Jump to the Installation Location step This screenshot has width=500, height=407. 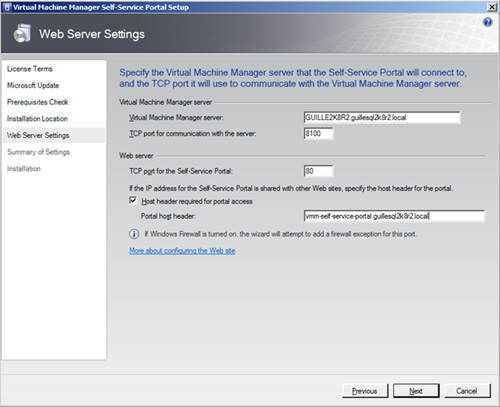37,119
